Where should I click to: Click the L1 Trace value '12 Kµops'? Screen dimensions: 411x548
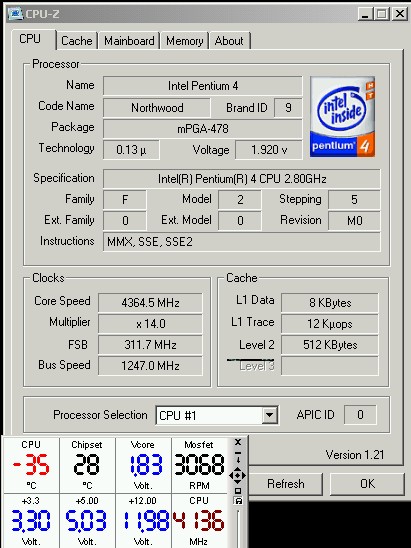click(330, 323)
